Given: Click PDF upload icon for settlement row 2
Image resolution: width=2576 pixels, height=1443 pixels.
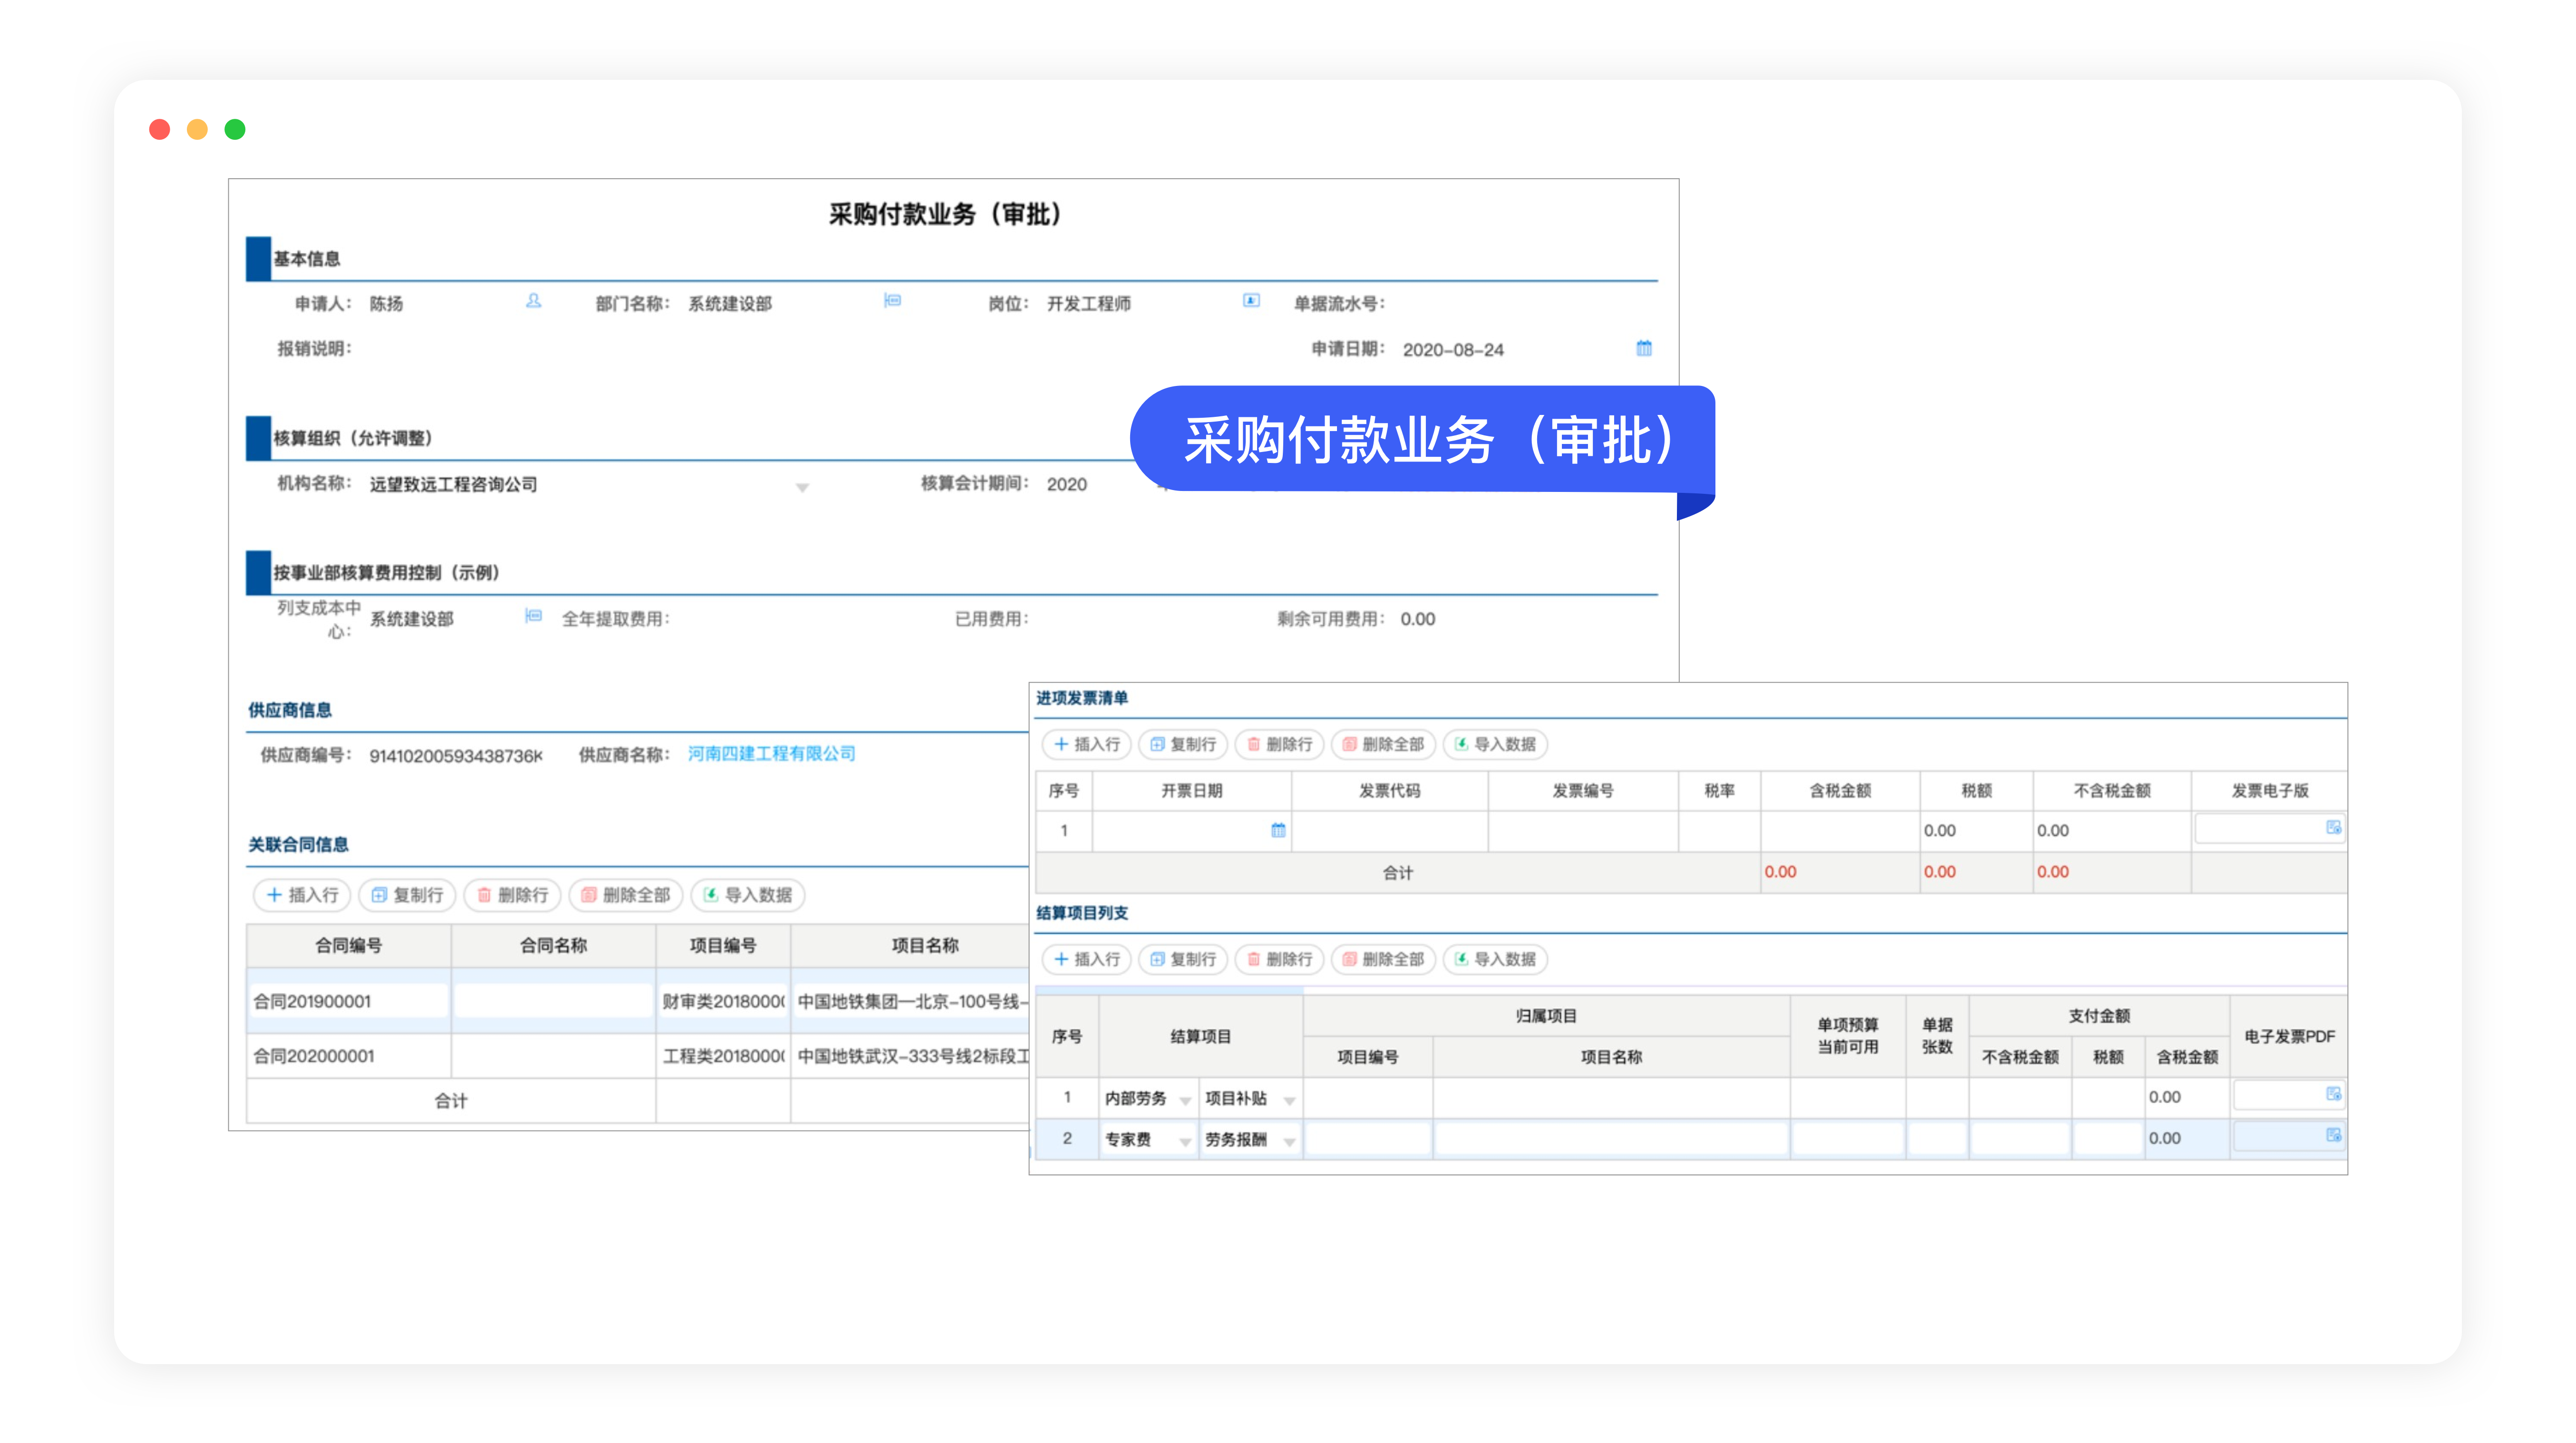Looking at the screenshot, I should [2333, 1136].
